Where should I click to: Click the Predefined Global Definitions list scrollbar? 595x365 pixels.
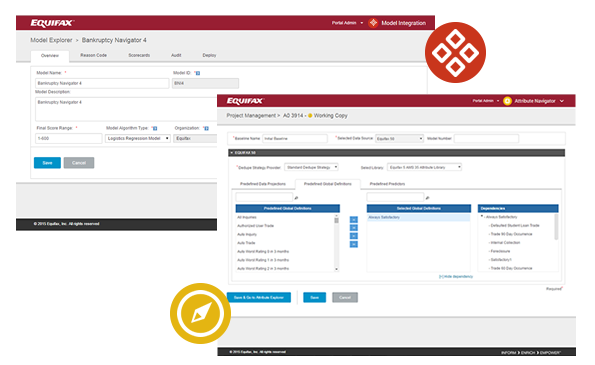tap(337, 243)
